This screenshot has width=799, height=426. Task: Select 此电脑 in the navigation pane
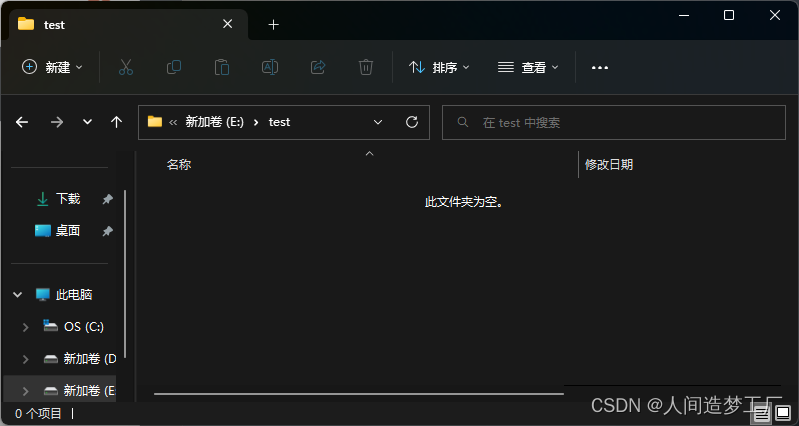coord(74,295)
